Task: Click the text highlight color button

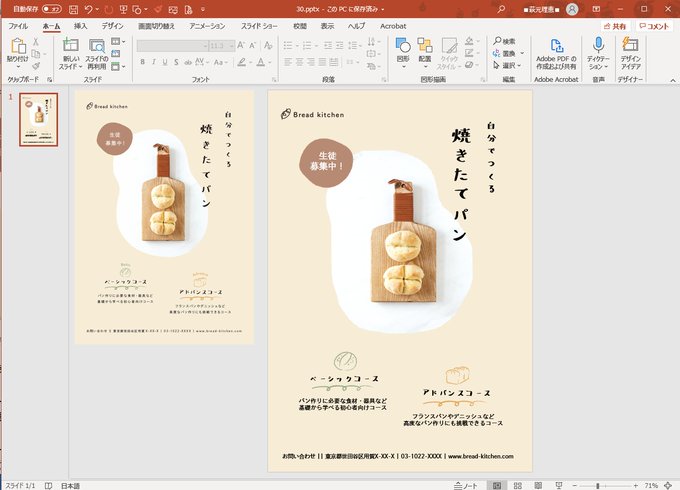Action: pos(242,62)
